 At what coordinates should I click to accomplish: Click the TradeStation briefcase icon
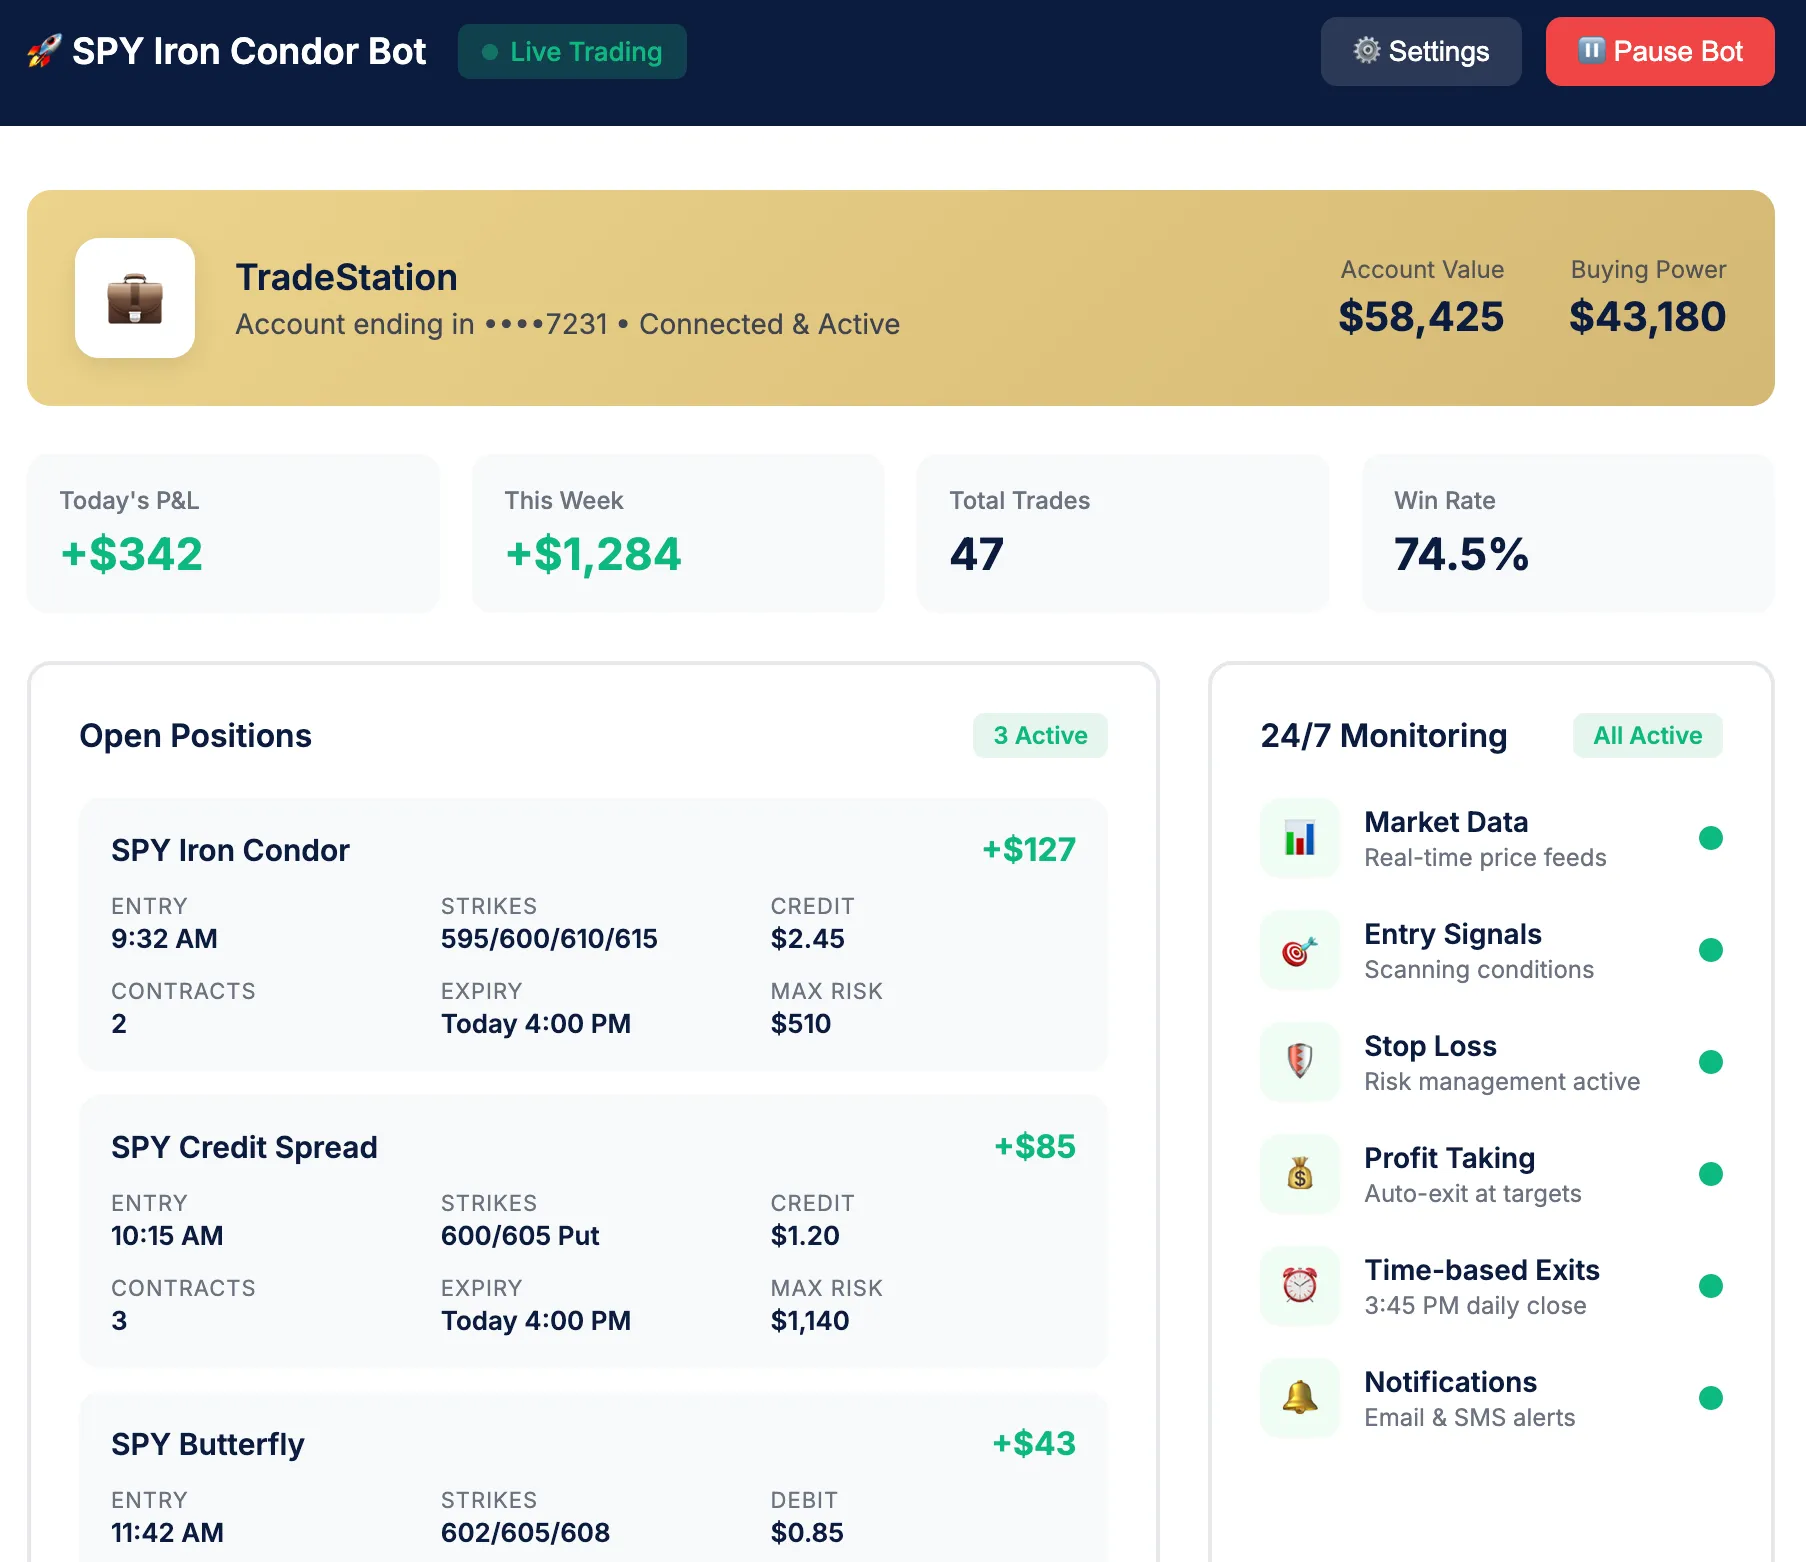tap(135, 299)
